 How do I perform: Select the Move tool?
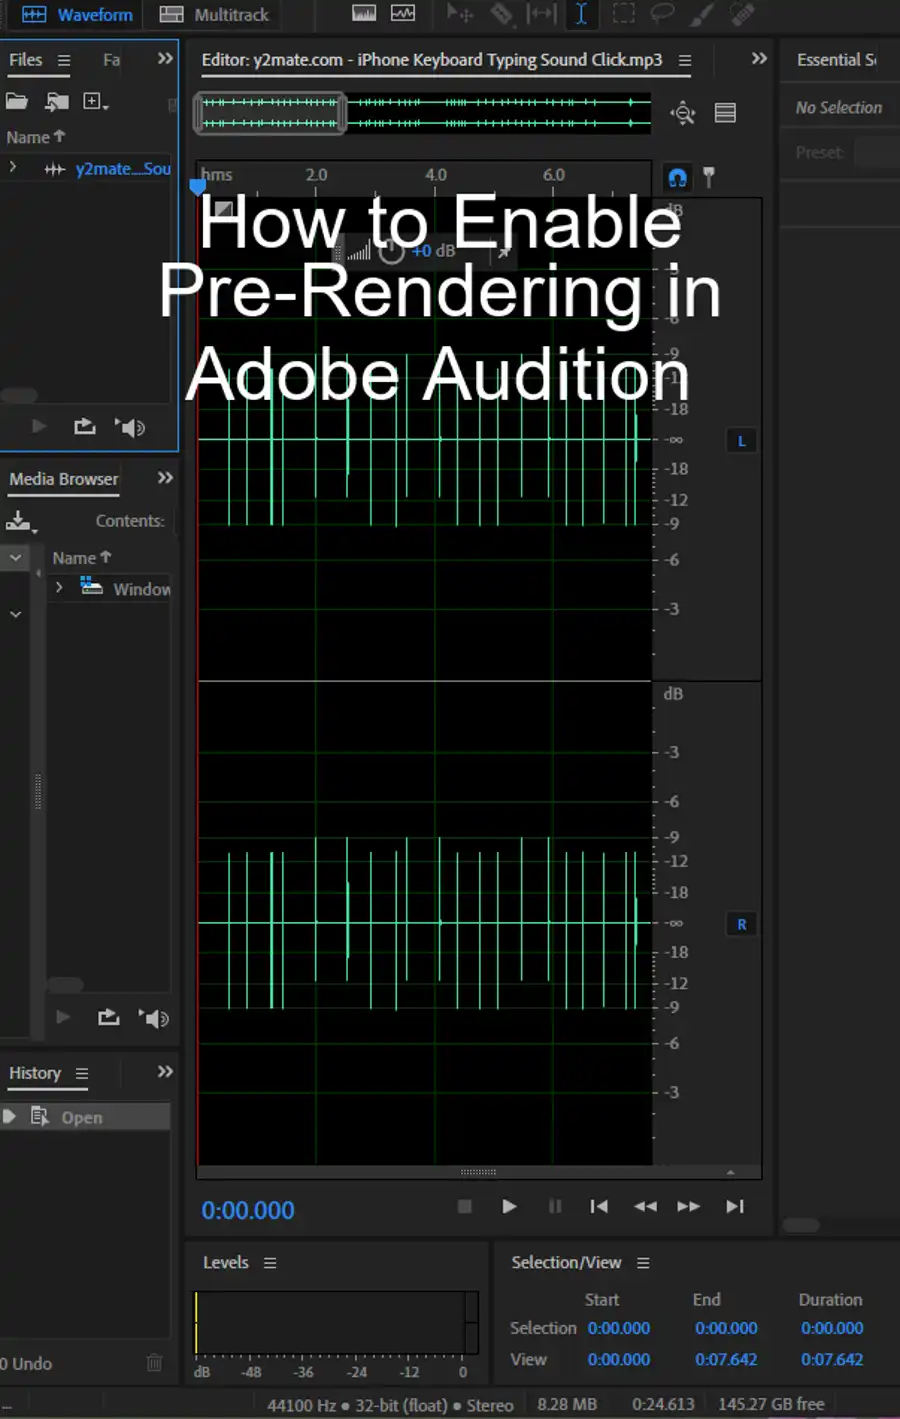click(x=460, y=14)
